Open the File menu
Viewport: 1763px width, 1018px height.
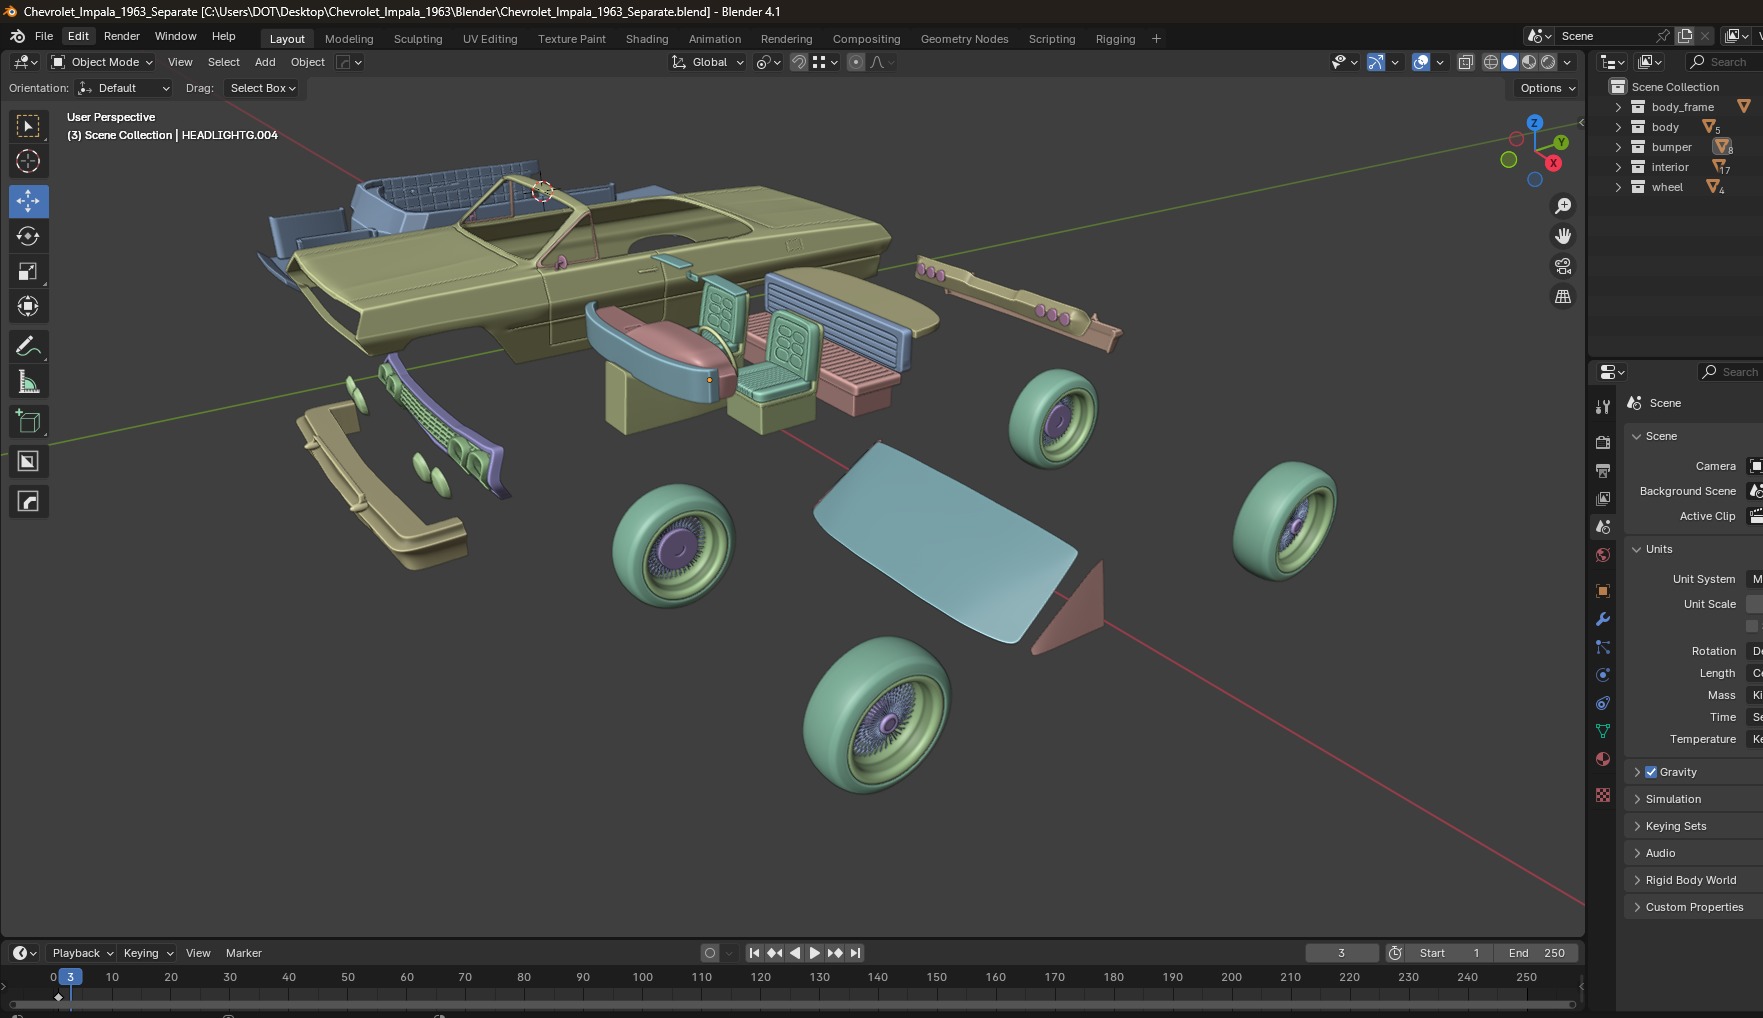click(x=44, y=36)
